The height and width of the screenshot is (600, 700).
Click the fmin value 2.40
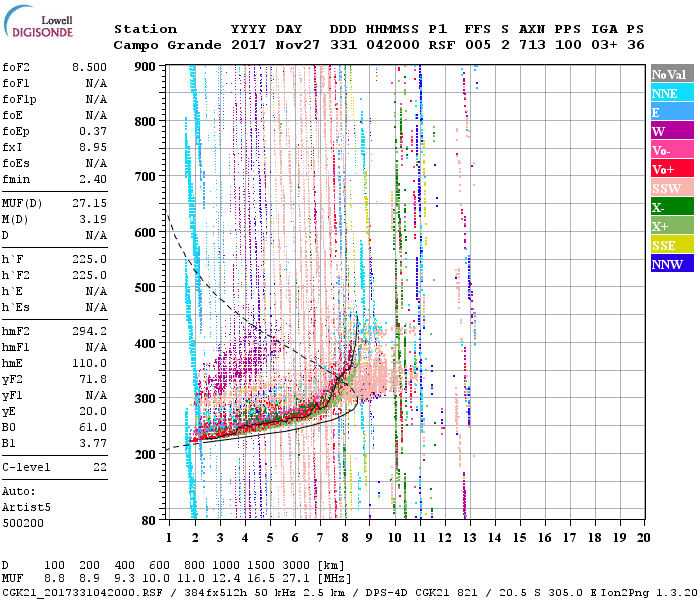tap(93, 180)
